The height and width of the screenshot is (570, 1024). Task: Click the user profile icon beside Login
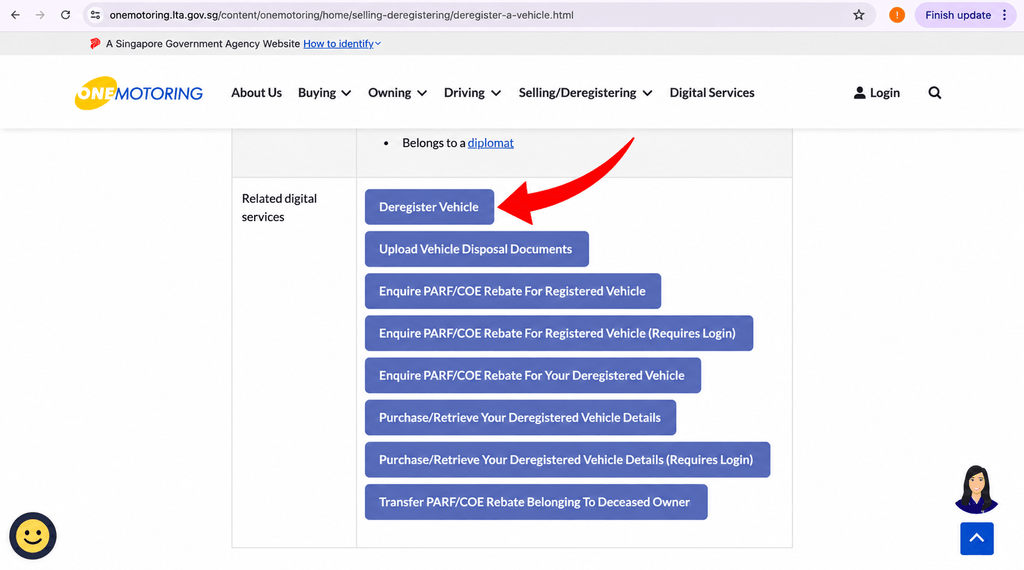859,93
